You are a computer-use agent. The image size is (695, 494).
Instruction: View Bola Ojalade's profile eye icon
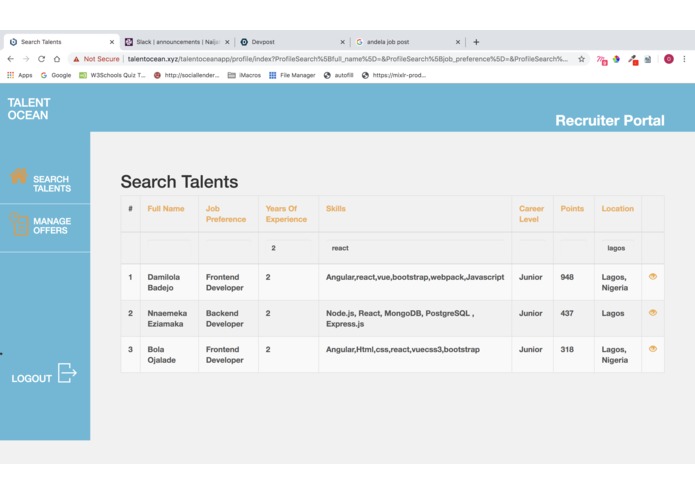652,349
